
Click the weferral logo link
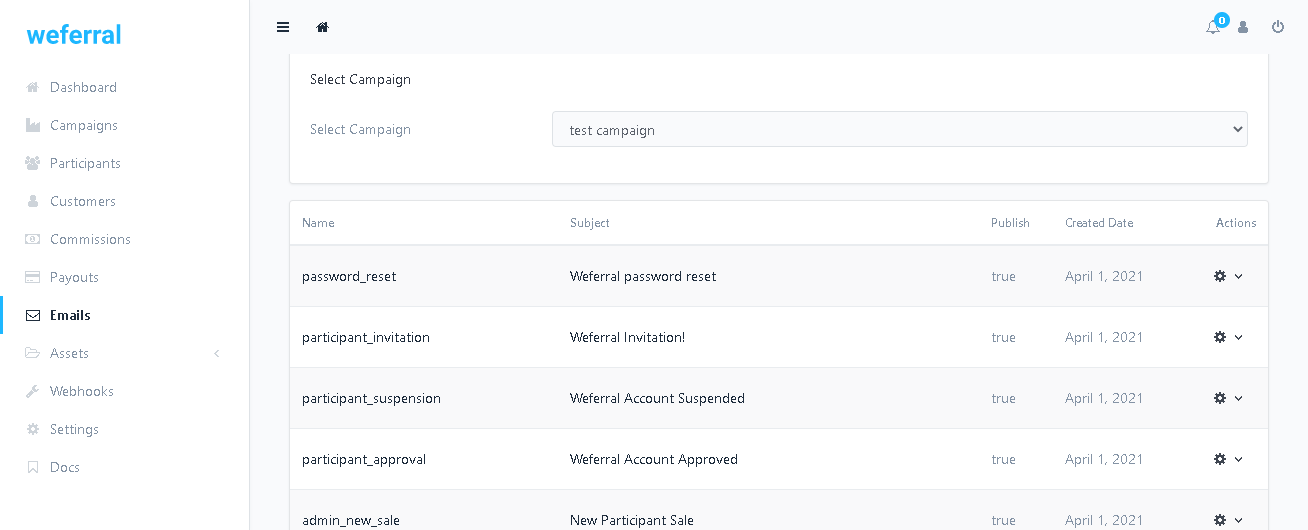74,34
